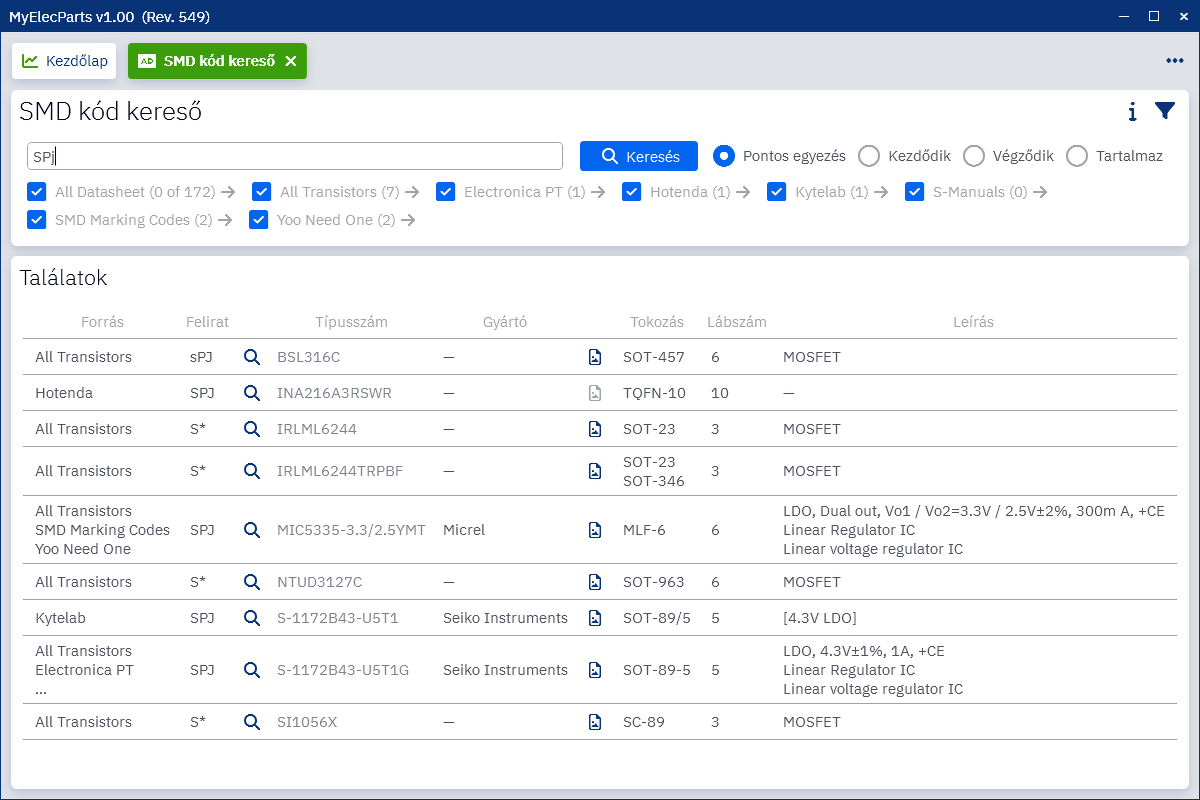Follow arrow link next to Kytelab
Viewport: 1200px width, 800px height.
pyautogui.click(x=881, y=192)
